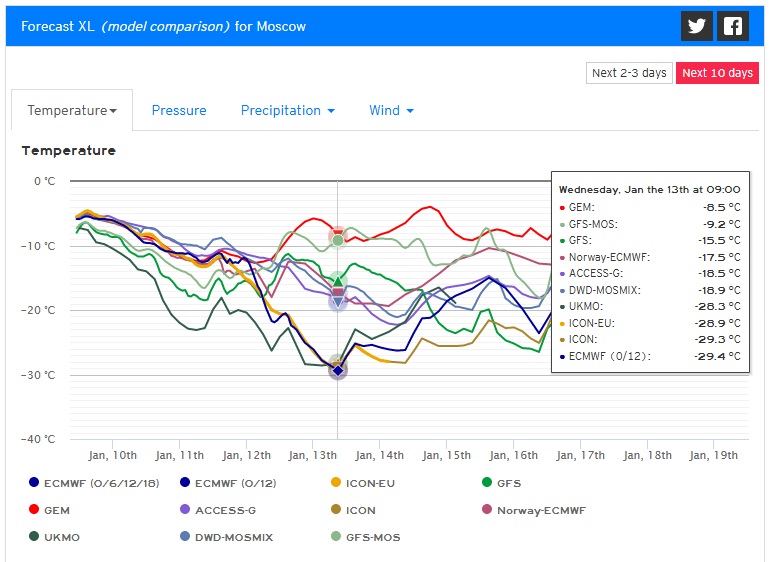Click the Jan, 19th axis label
This screenshot has height=562, width=769.
click(x=714, y=456)
